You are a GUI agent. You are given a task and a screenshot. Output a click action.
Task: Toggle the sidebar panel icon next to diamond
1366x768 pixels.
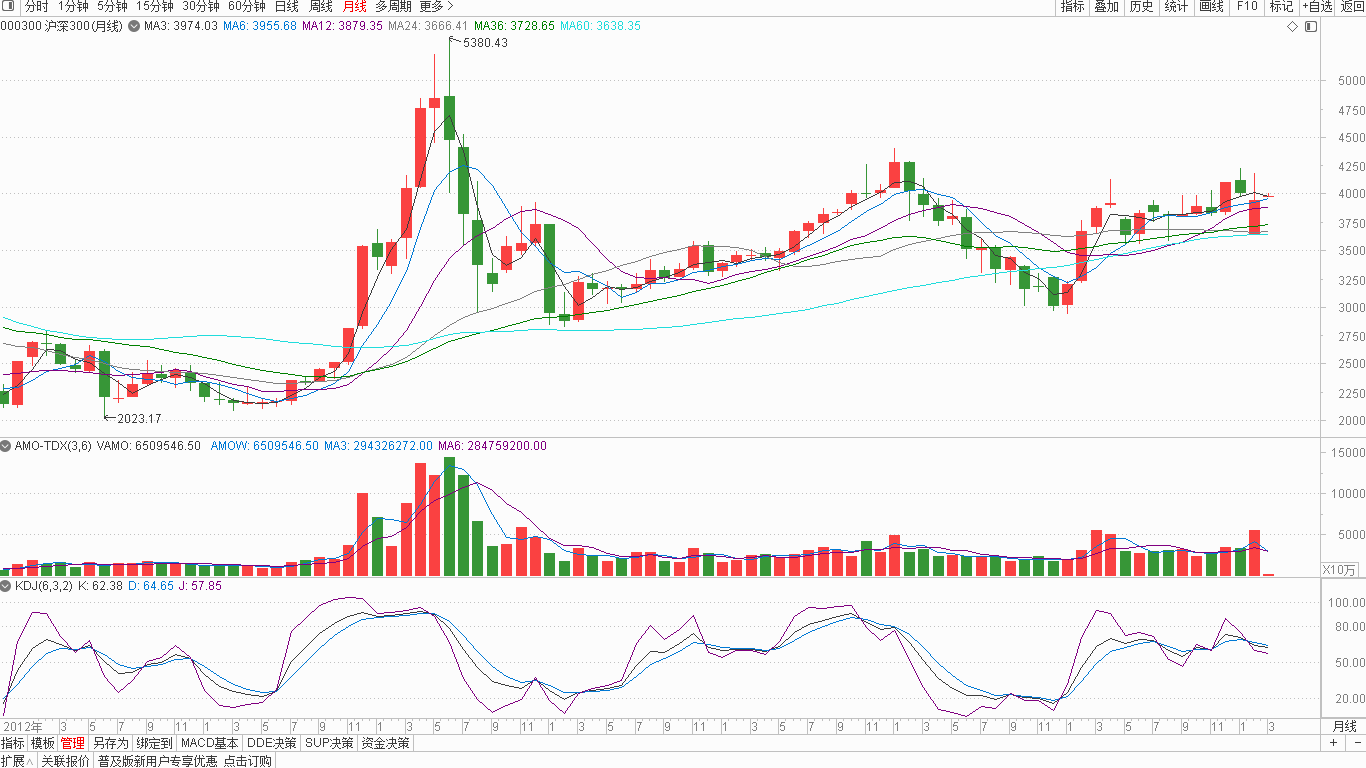tap(1311, 26)
